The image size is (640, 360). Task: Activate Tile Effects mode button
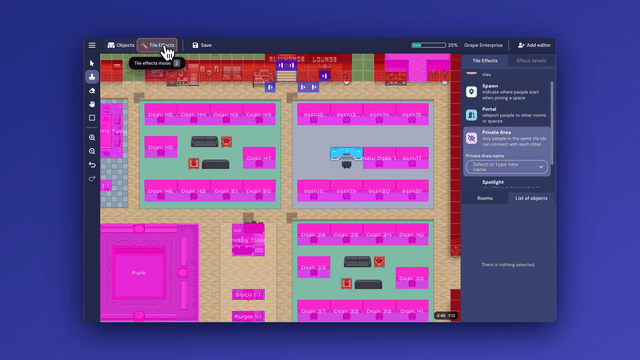point(157,45)
